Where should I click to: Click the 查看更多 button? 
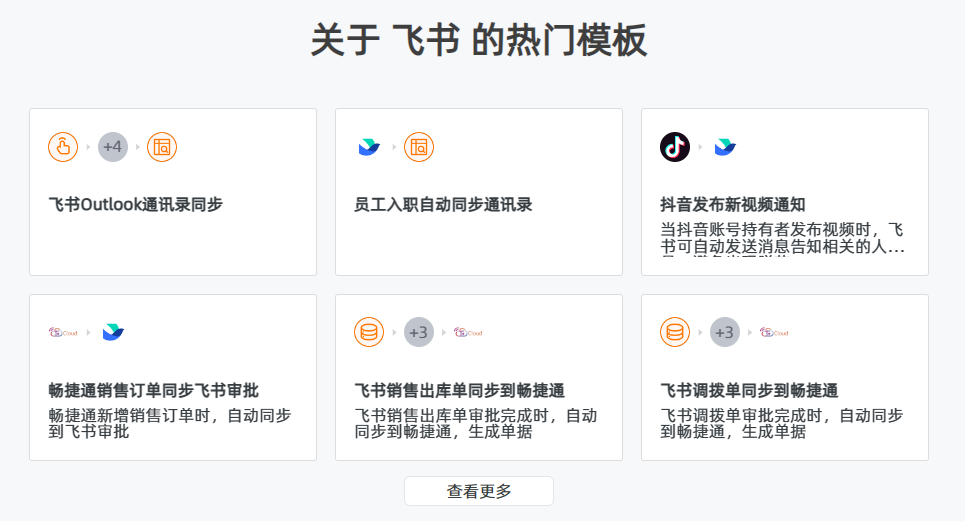[x=479, y=491]
